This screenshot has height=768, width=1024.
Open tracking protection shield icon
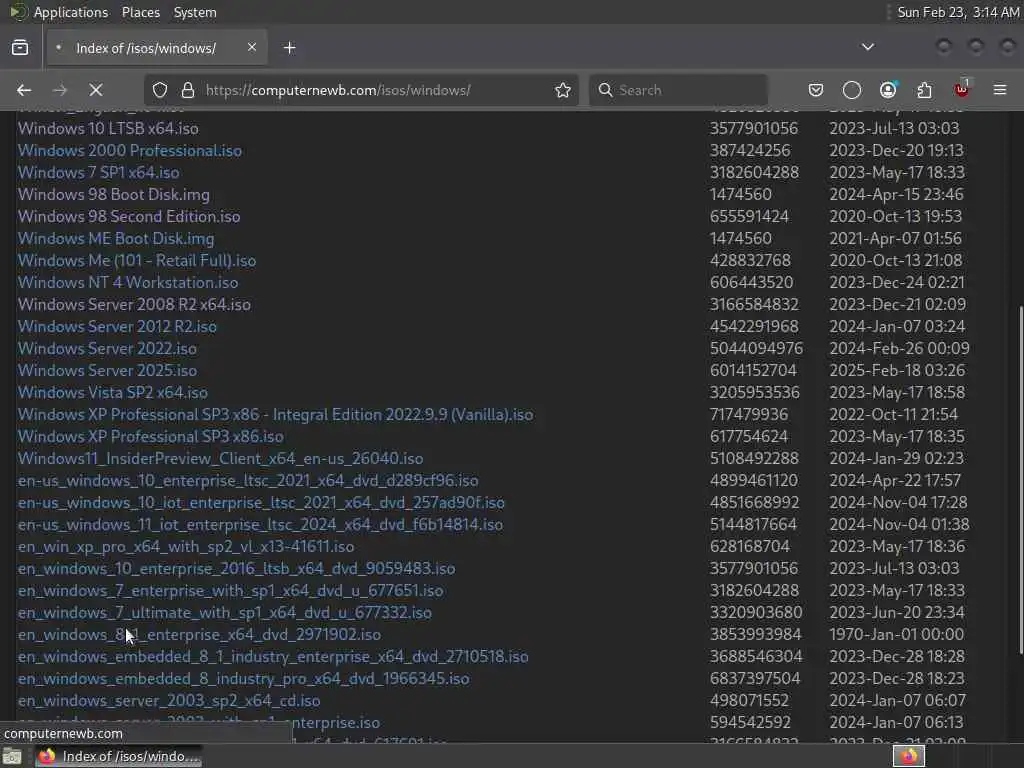tap(160, 90)
